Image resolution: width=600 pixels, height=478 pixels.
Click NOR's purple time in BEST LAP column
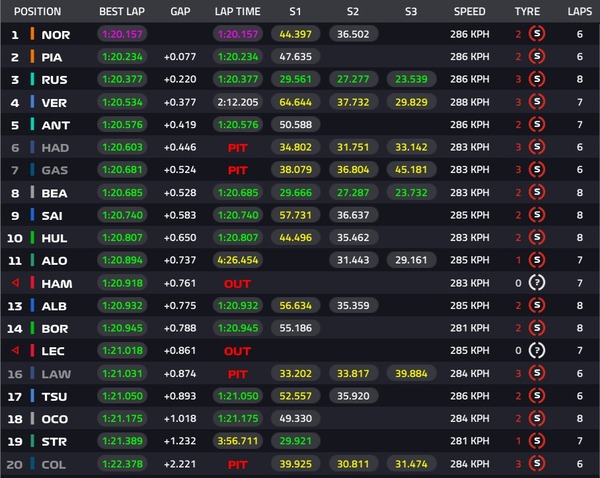123,35
